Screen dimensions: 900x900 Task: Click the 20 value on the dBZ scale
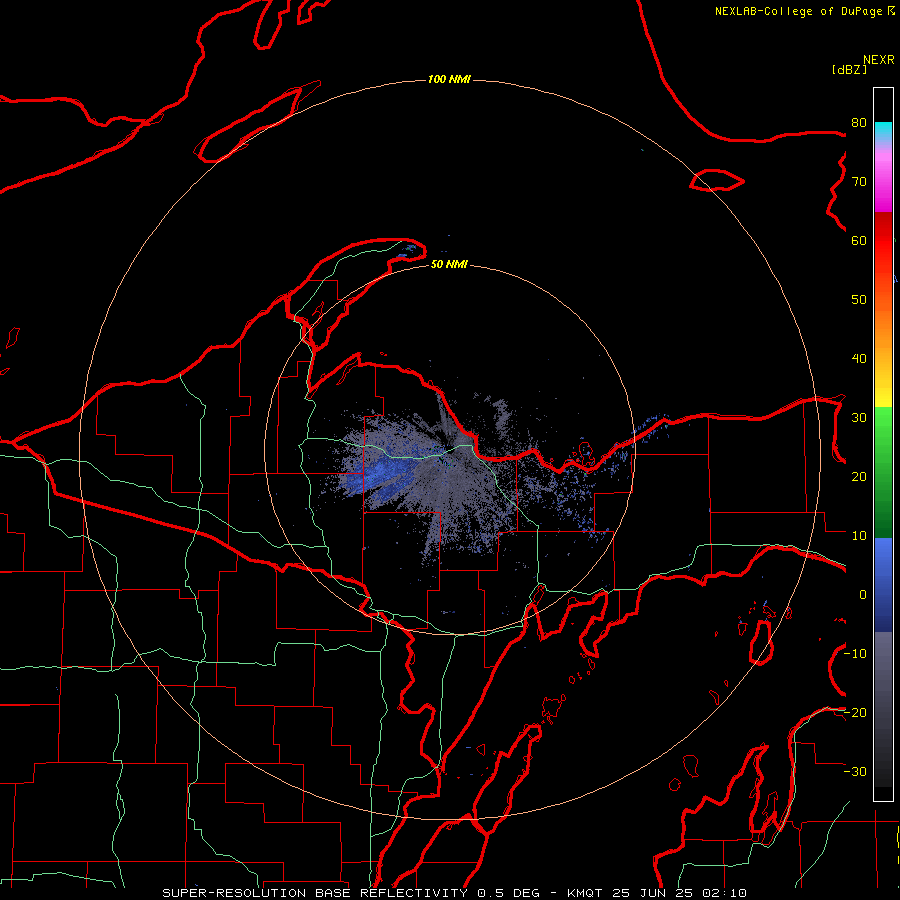pyautogui.click(x=859, y=477)
